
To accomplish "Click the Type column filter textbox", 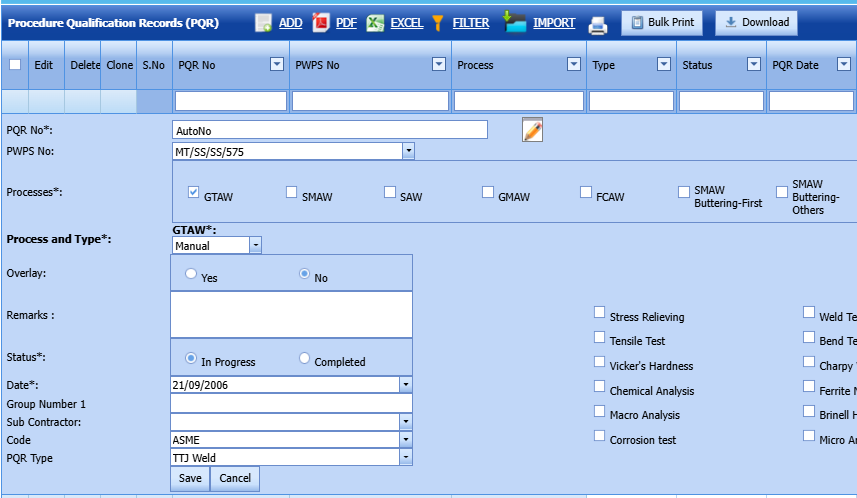I will coord(631,101).
